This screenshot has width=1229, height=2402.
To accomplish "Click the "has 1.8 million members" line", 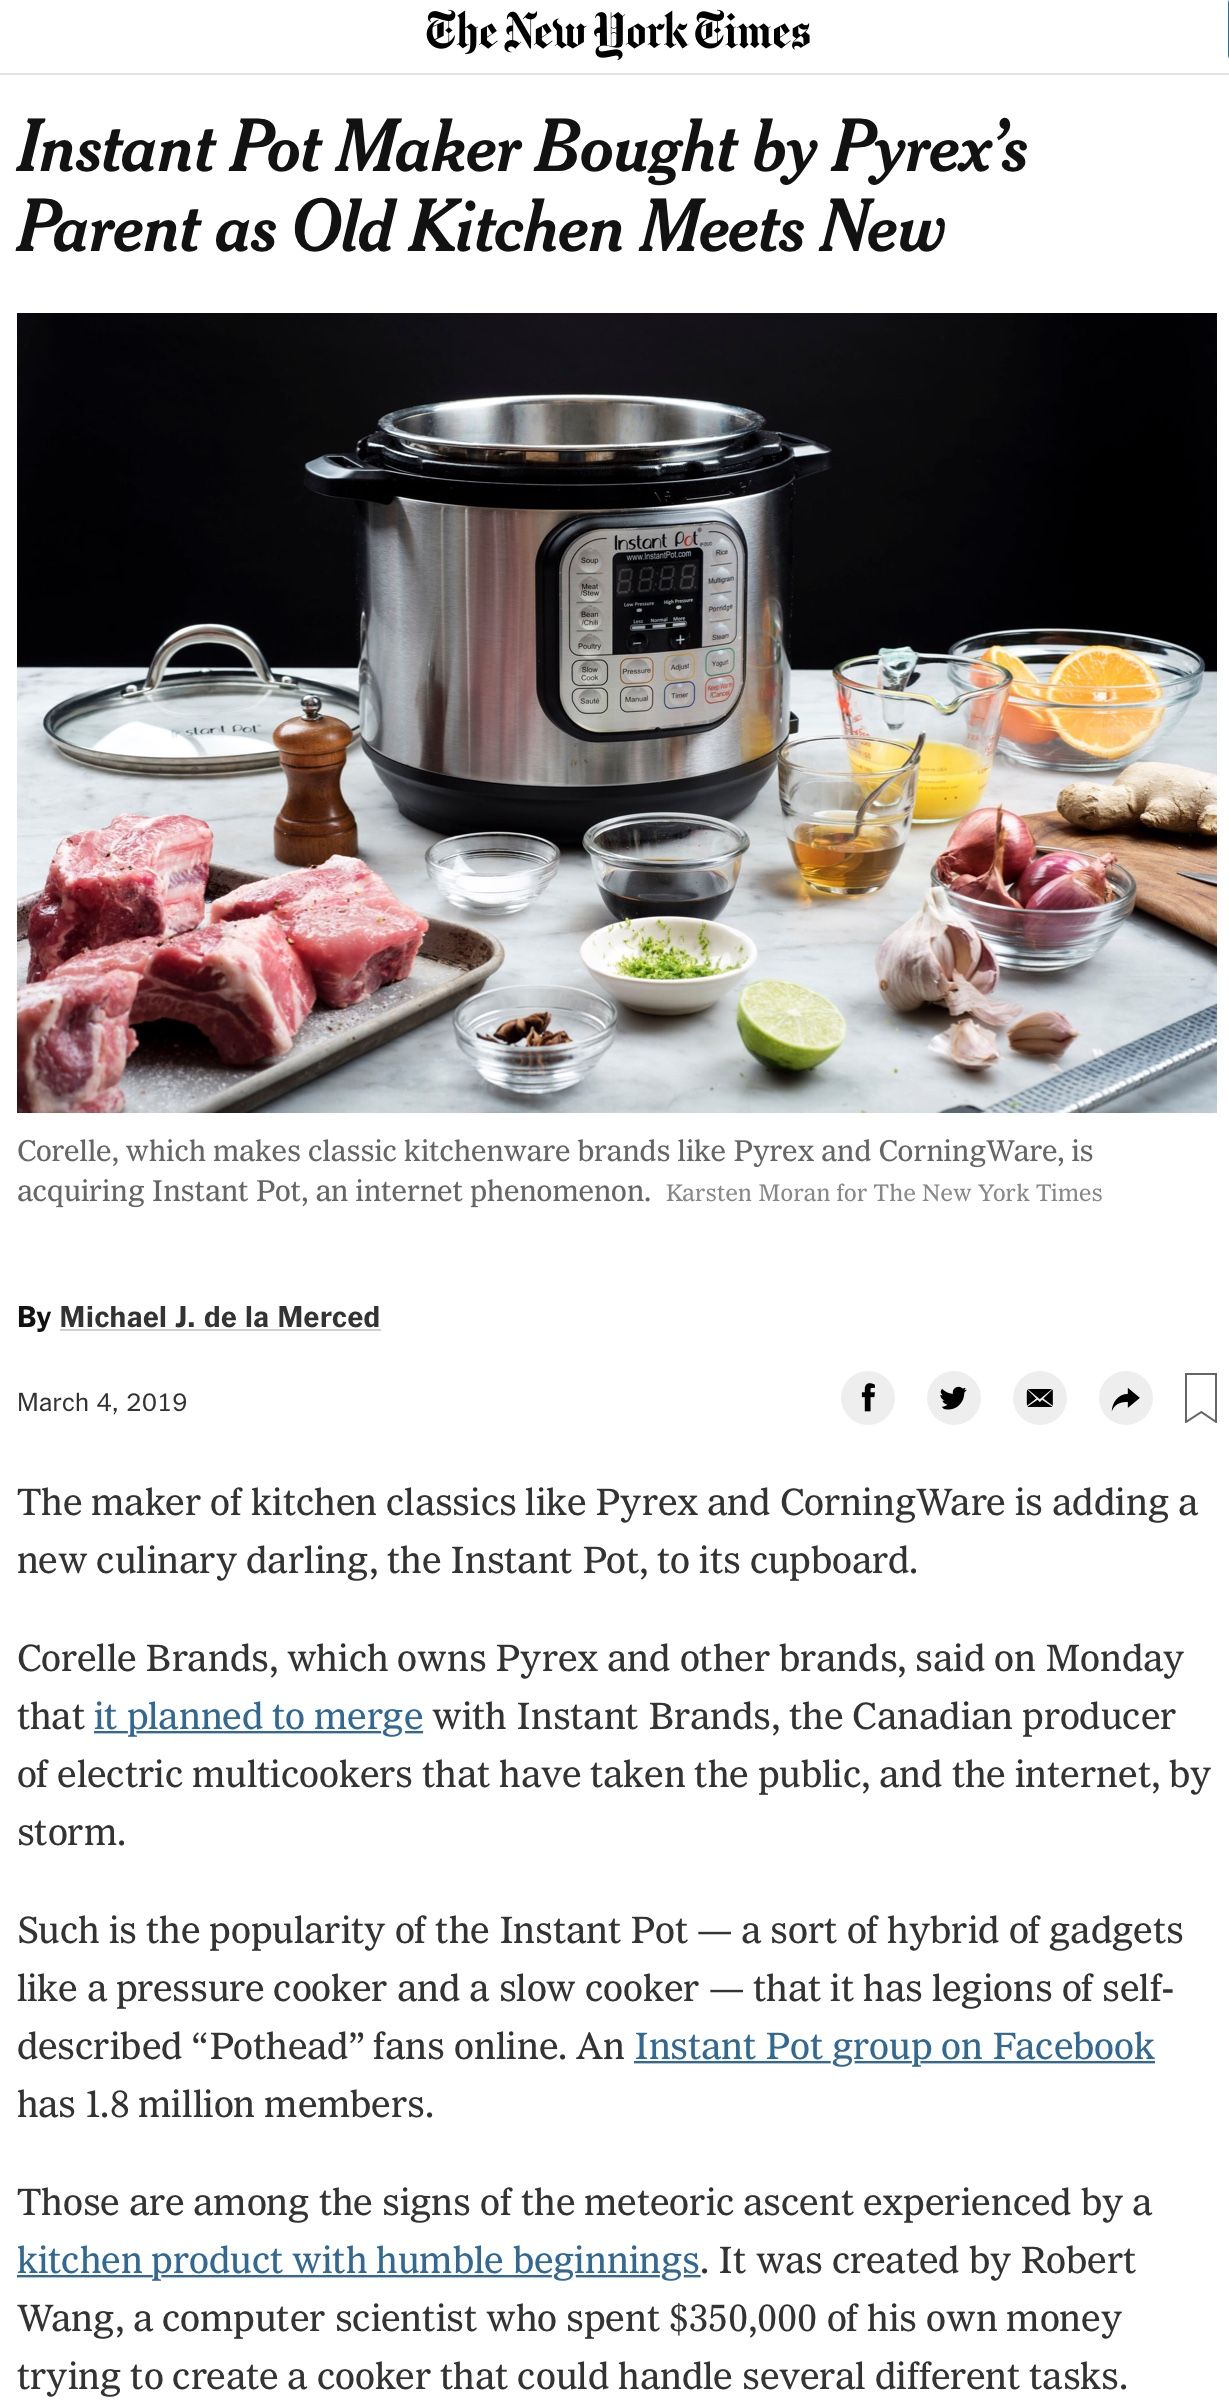I will 225,2104.
